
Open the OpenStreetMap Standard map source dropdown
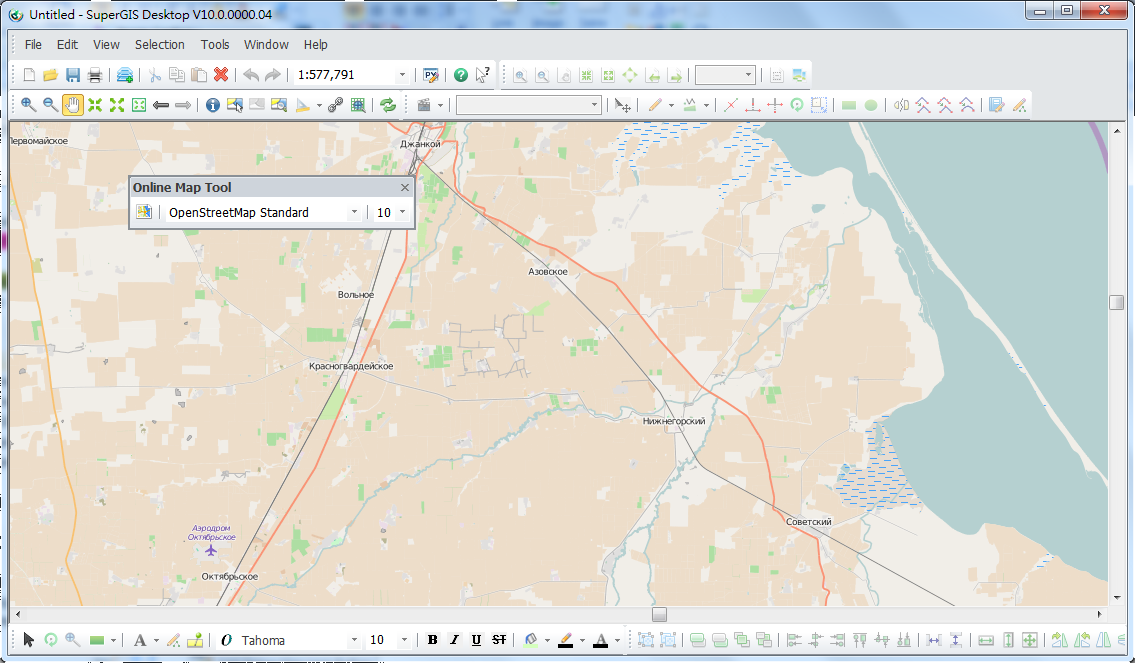click(354, 212)
